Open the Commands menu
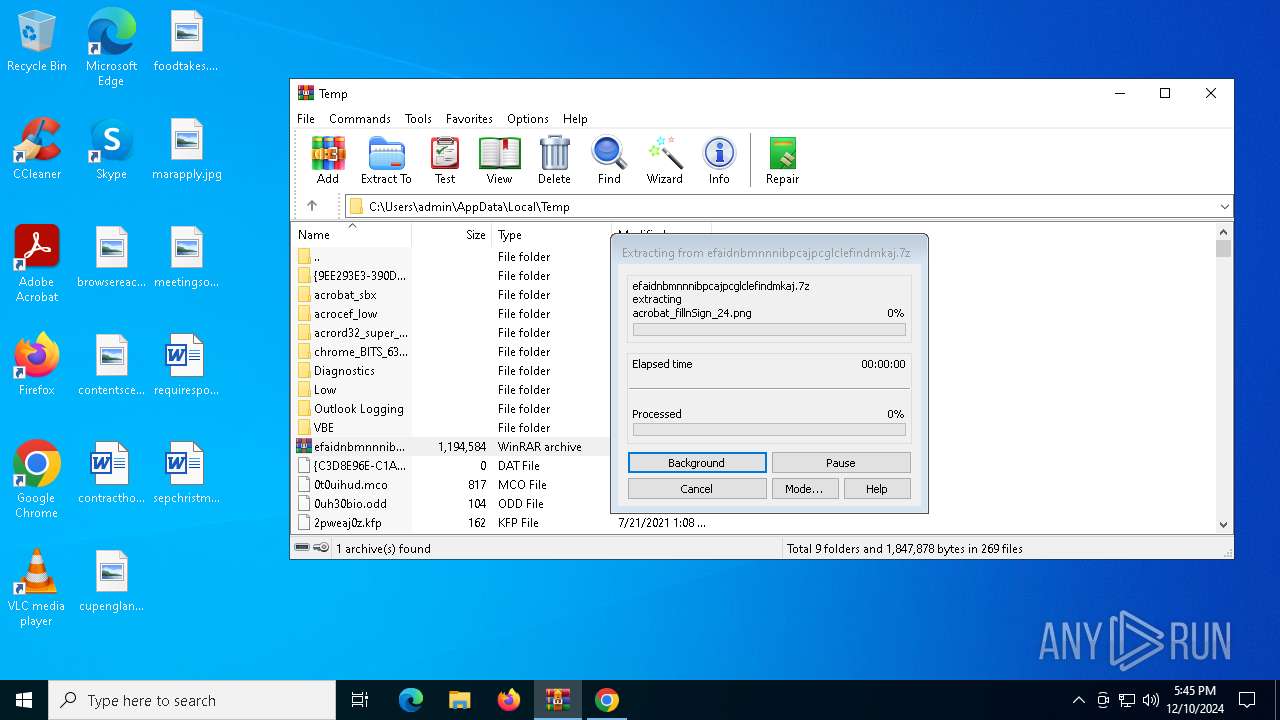This screenshot has width=1280, height=720. pyautogui.click(x=360, y=118)
